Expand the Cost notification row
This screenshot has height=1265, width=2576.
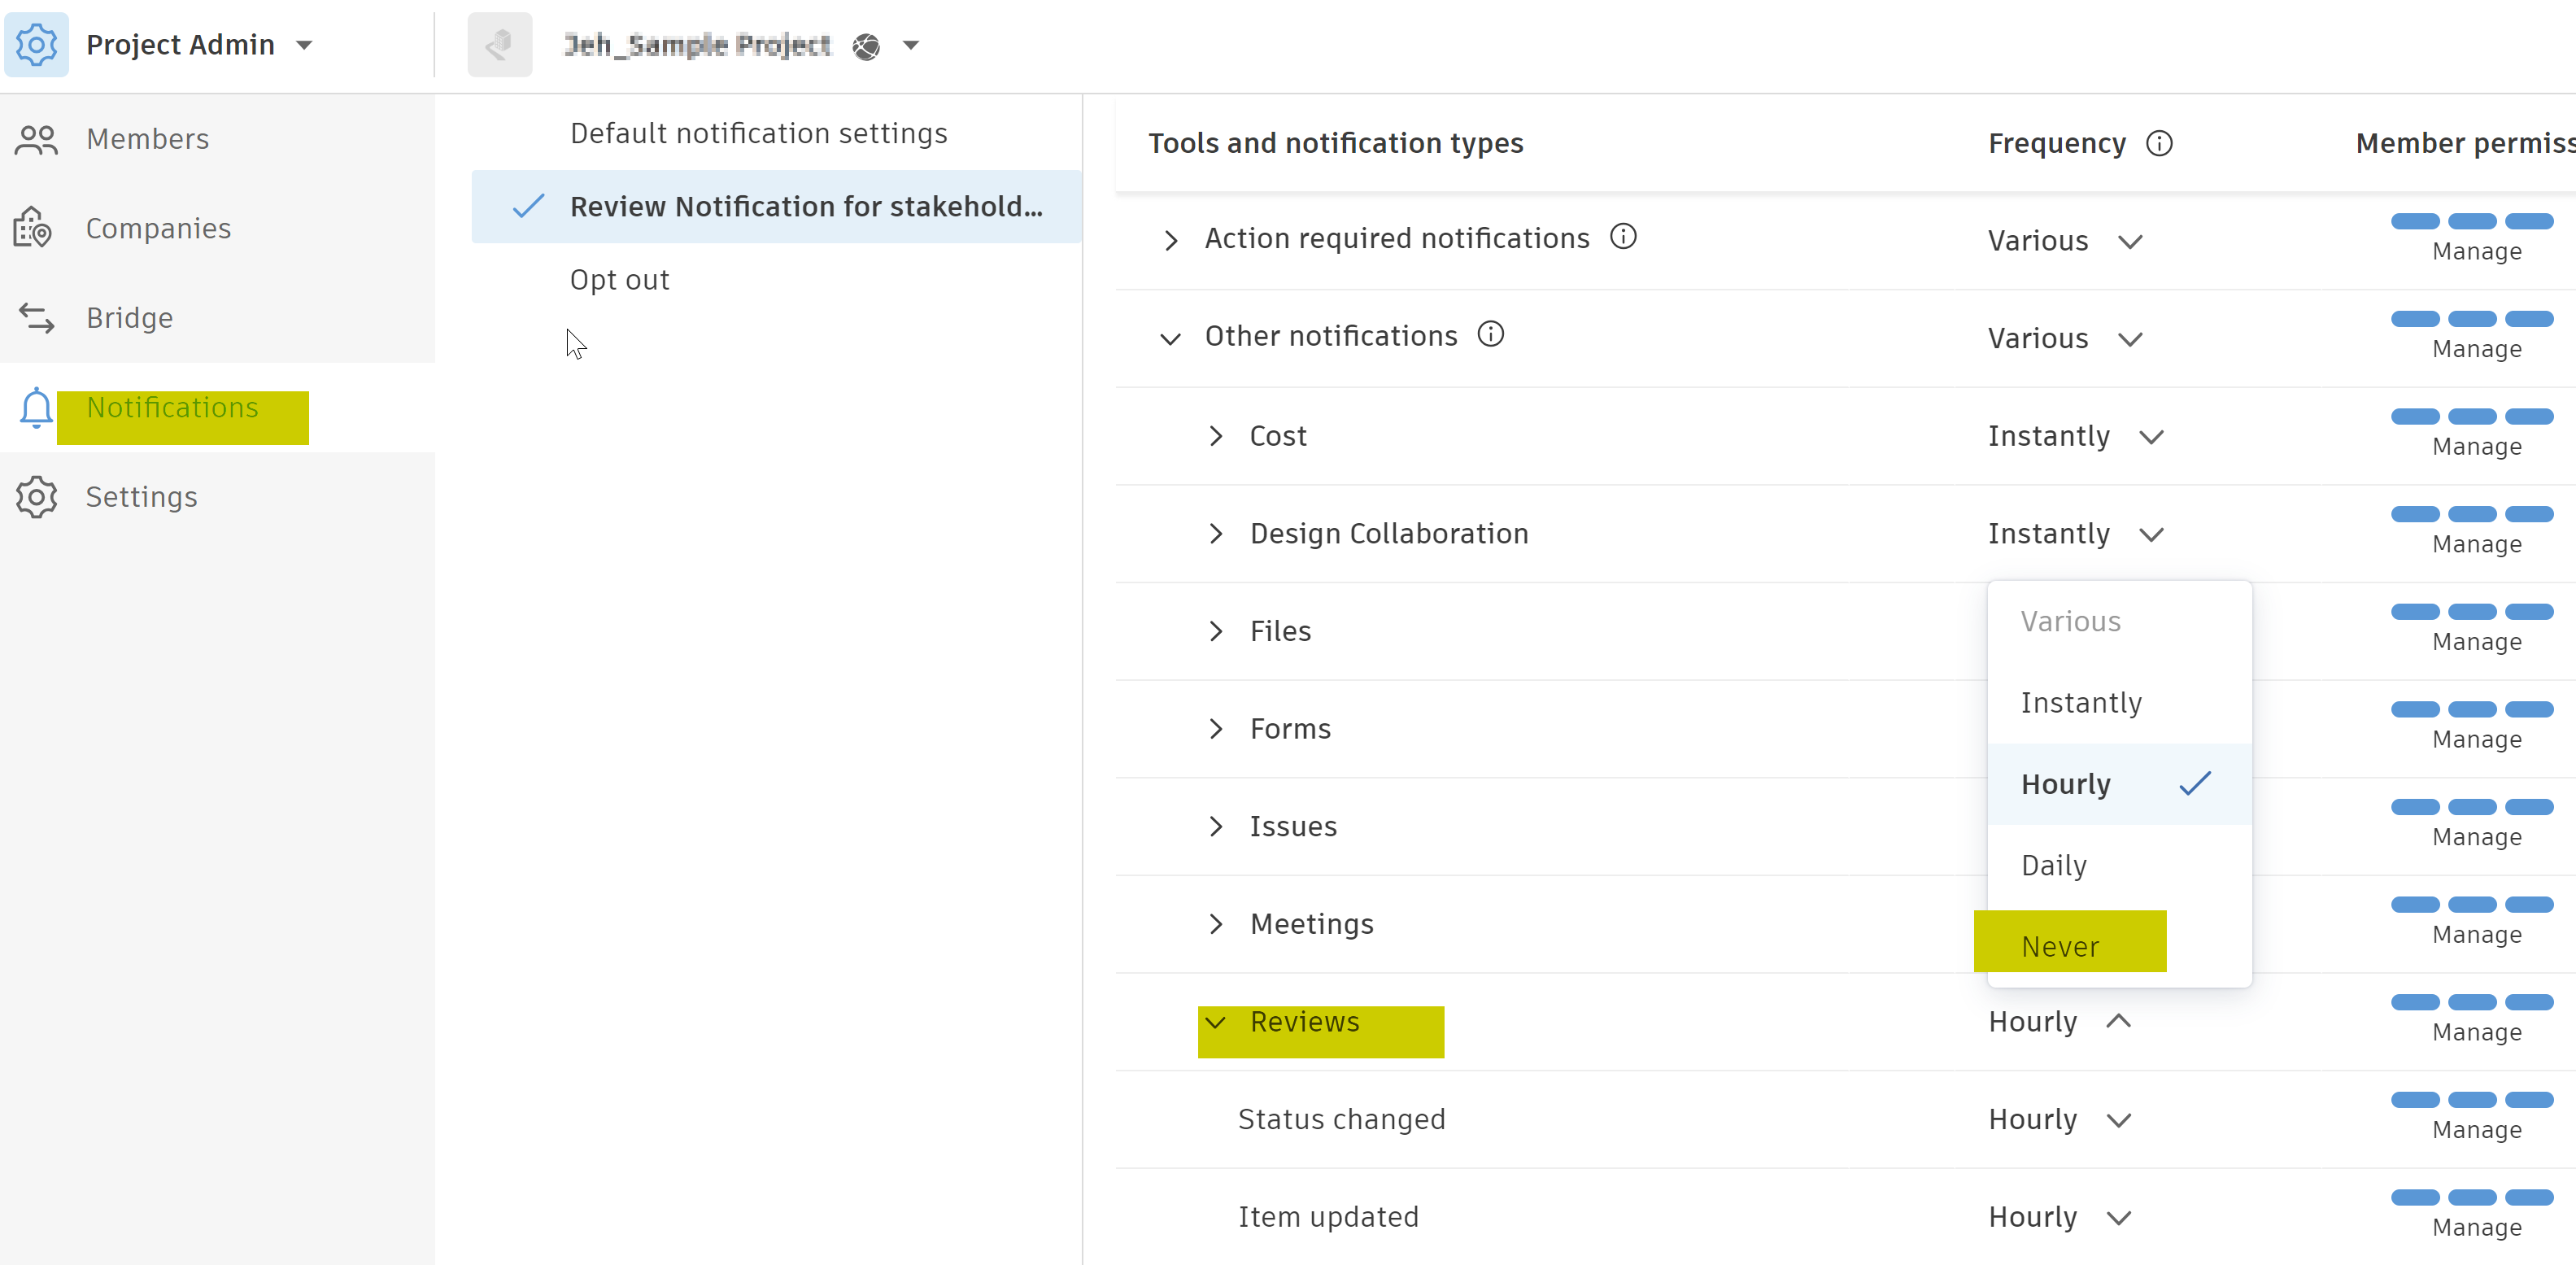coord(1216,436)
